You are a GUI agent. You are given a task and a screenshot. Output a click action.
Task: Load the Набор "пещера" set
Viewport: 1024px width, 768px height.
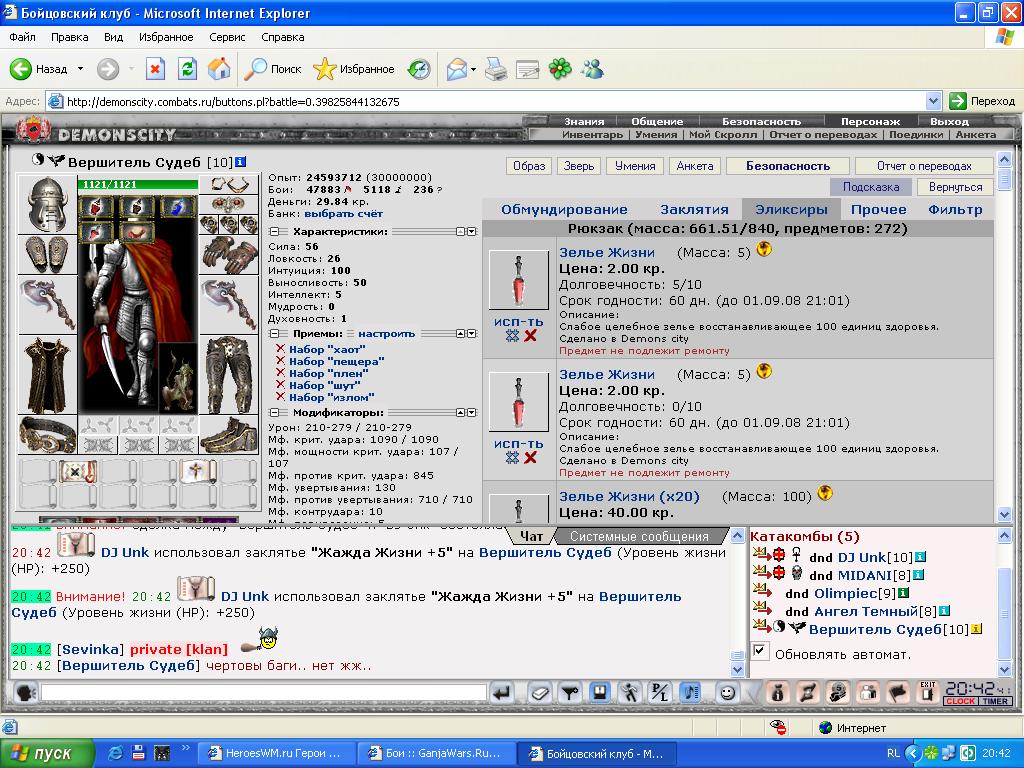336,361
